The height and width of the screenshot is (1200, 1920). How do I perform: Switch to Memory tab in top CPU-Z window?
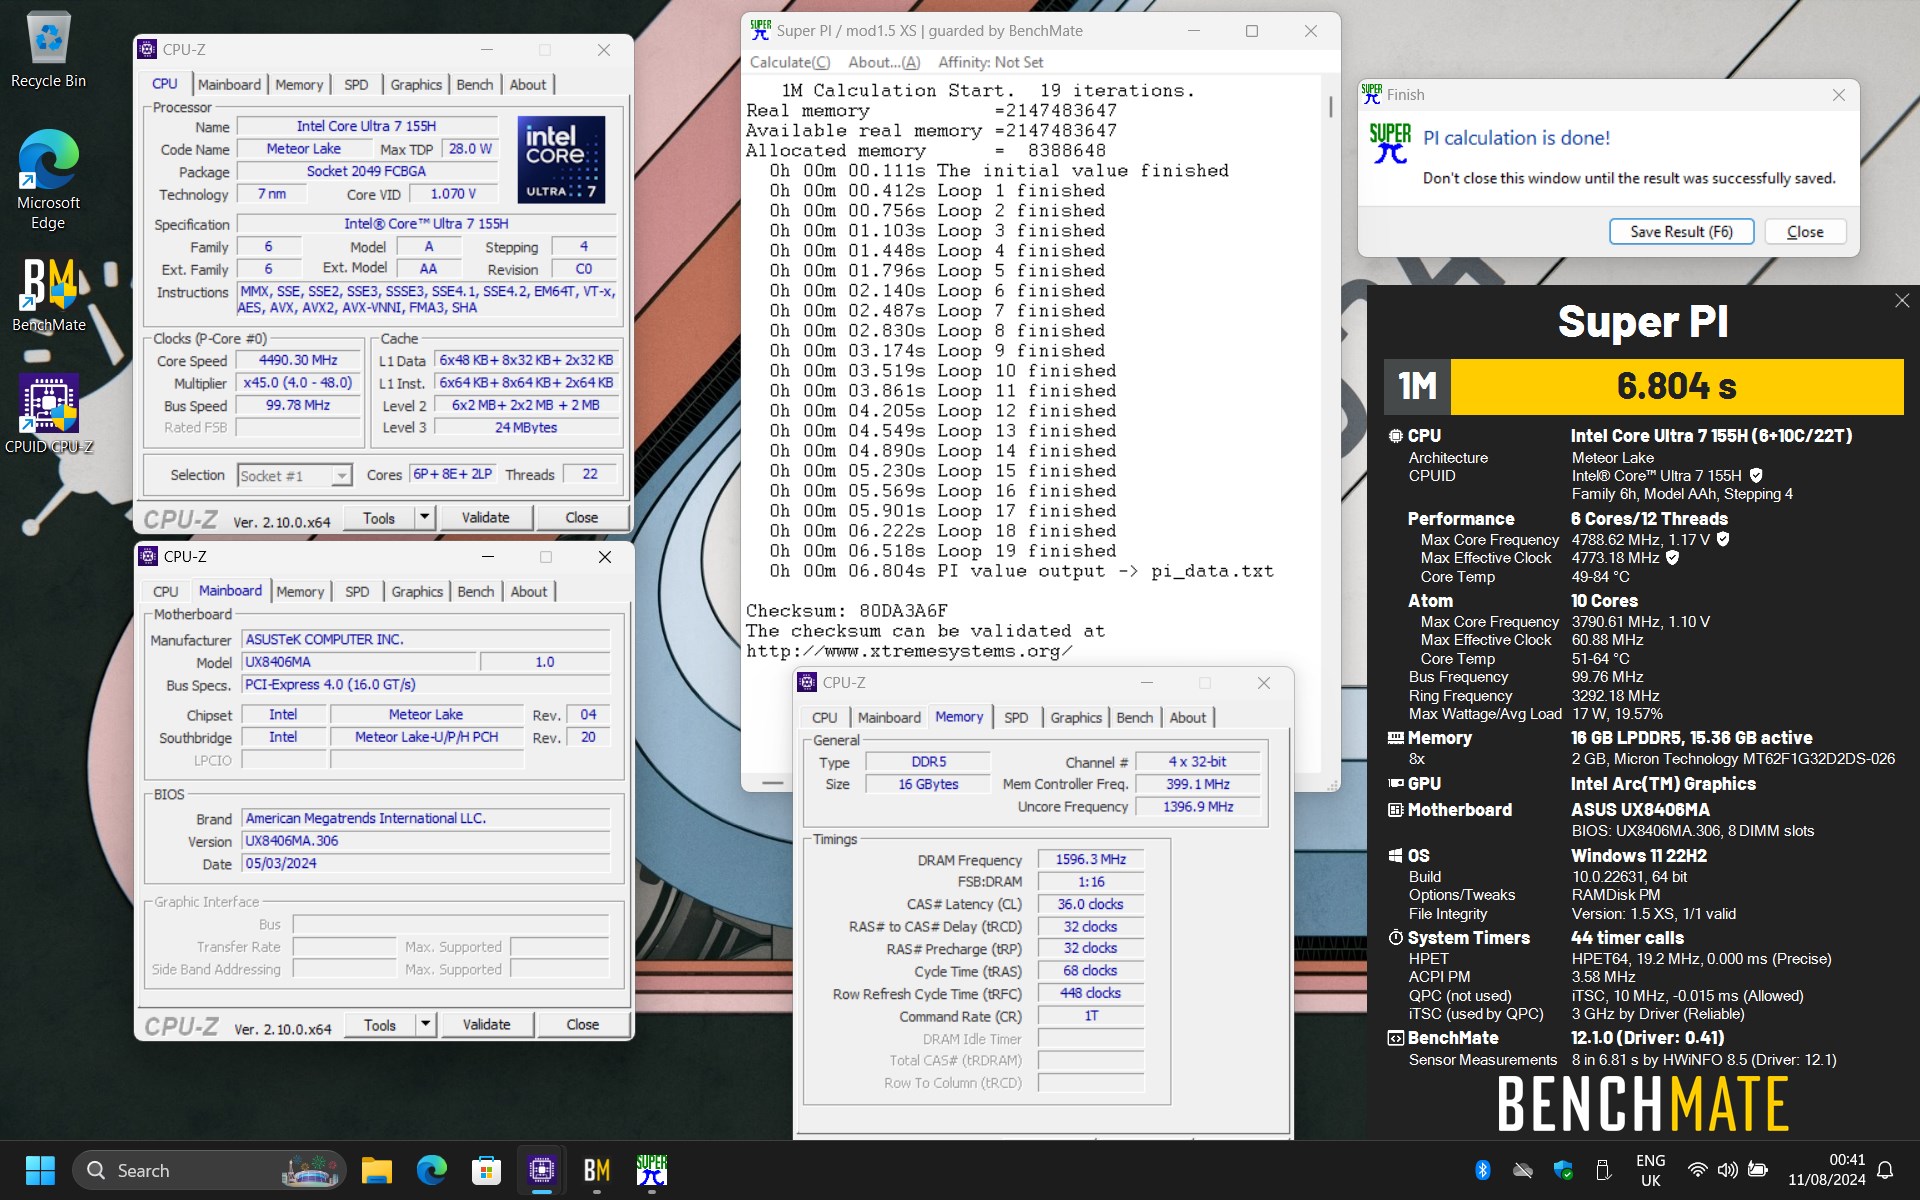tap(299, 85)
